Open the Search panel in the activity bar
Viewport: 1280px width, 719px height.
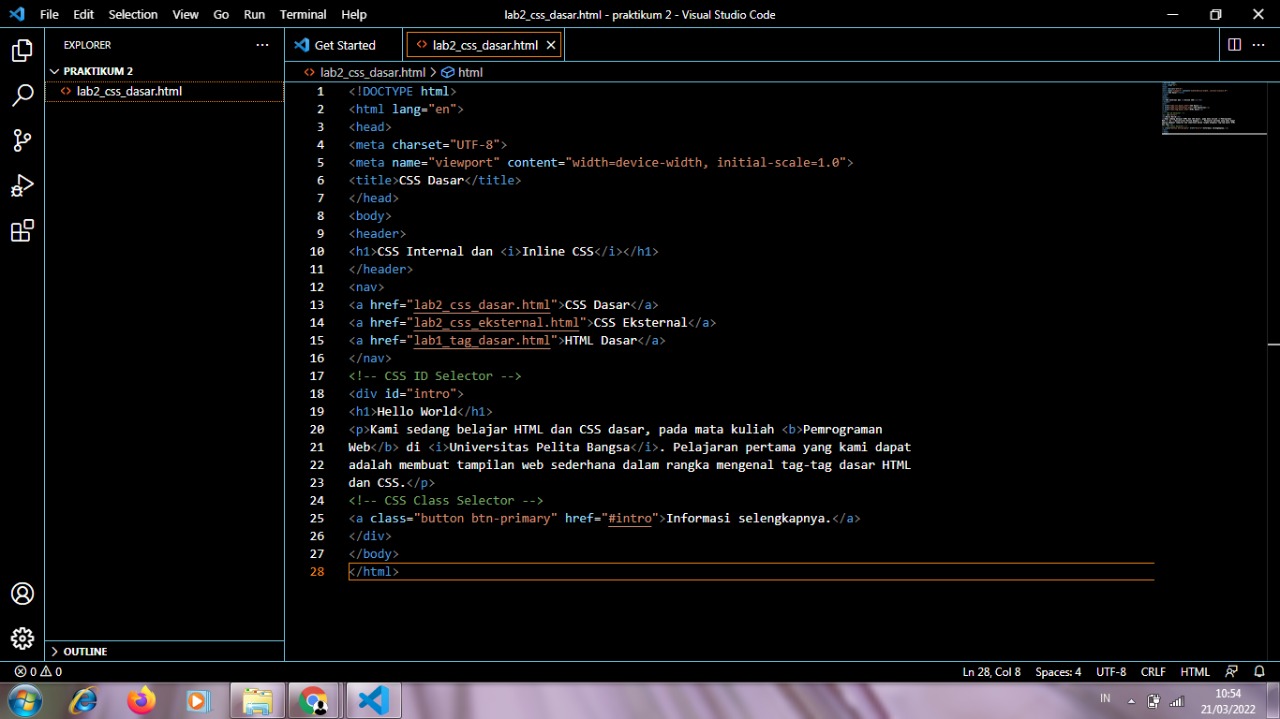(x=22, y=96)
